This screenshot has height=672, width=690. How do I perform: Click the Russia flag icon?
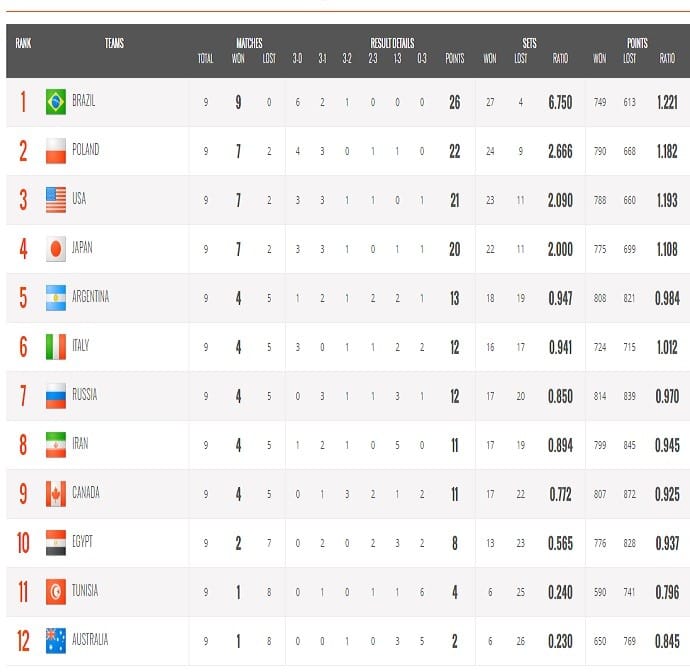click(56, 396)
